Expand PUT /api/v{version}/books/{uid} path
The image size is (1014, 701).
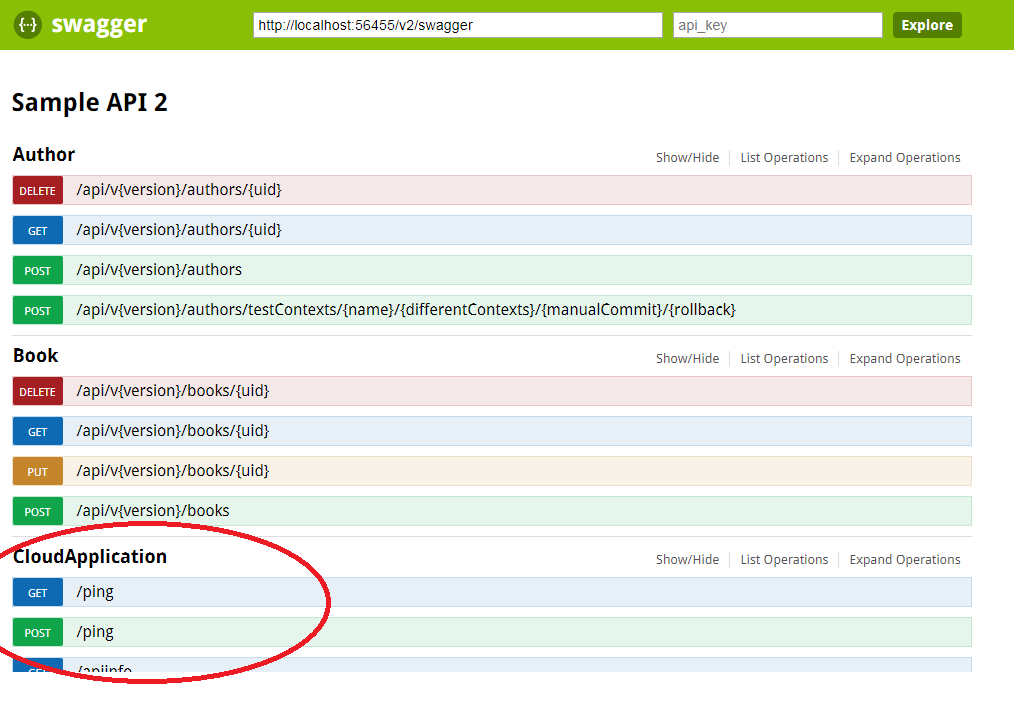coord(173,471)
